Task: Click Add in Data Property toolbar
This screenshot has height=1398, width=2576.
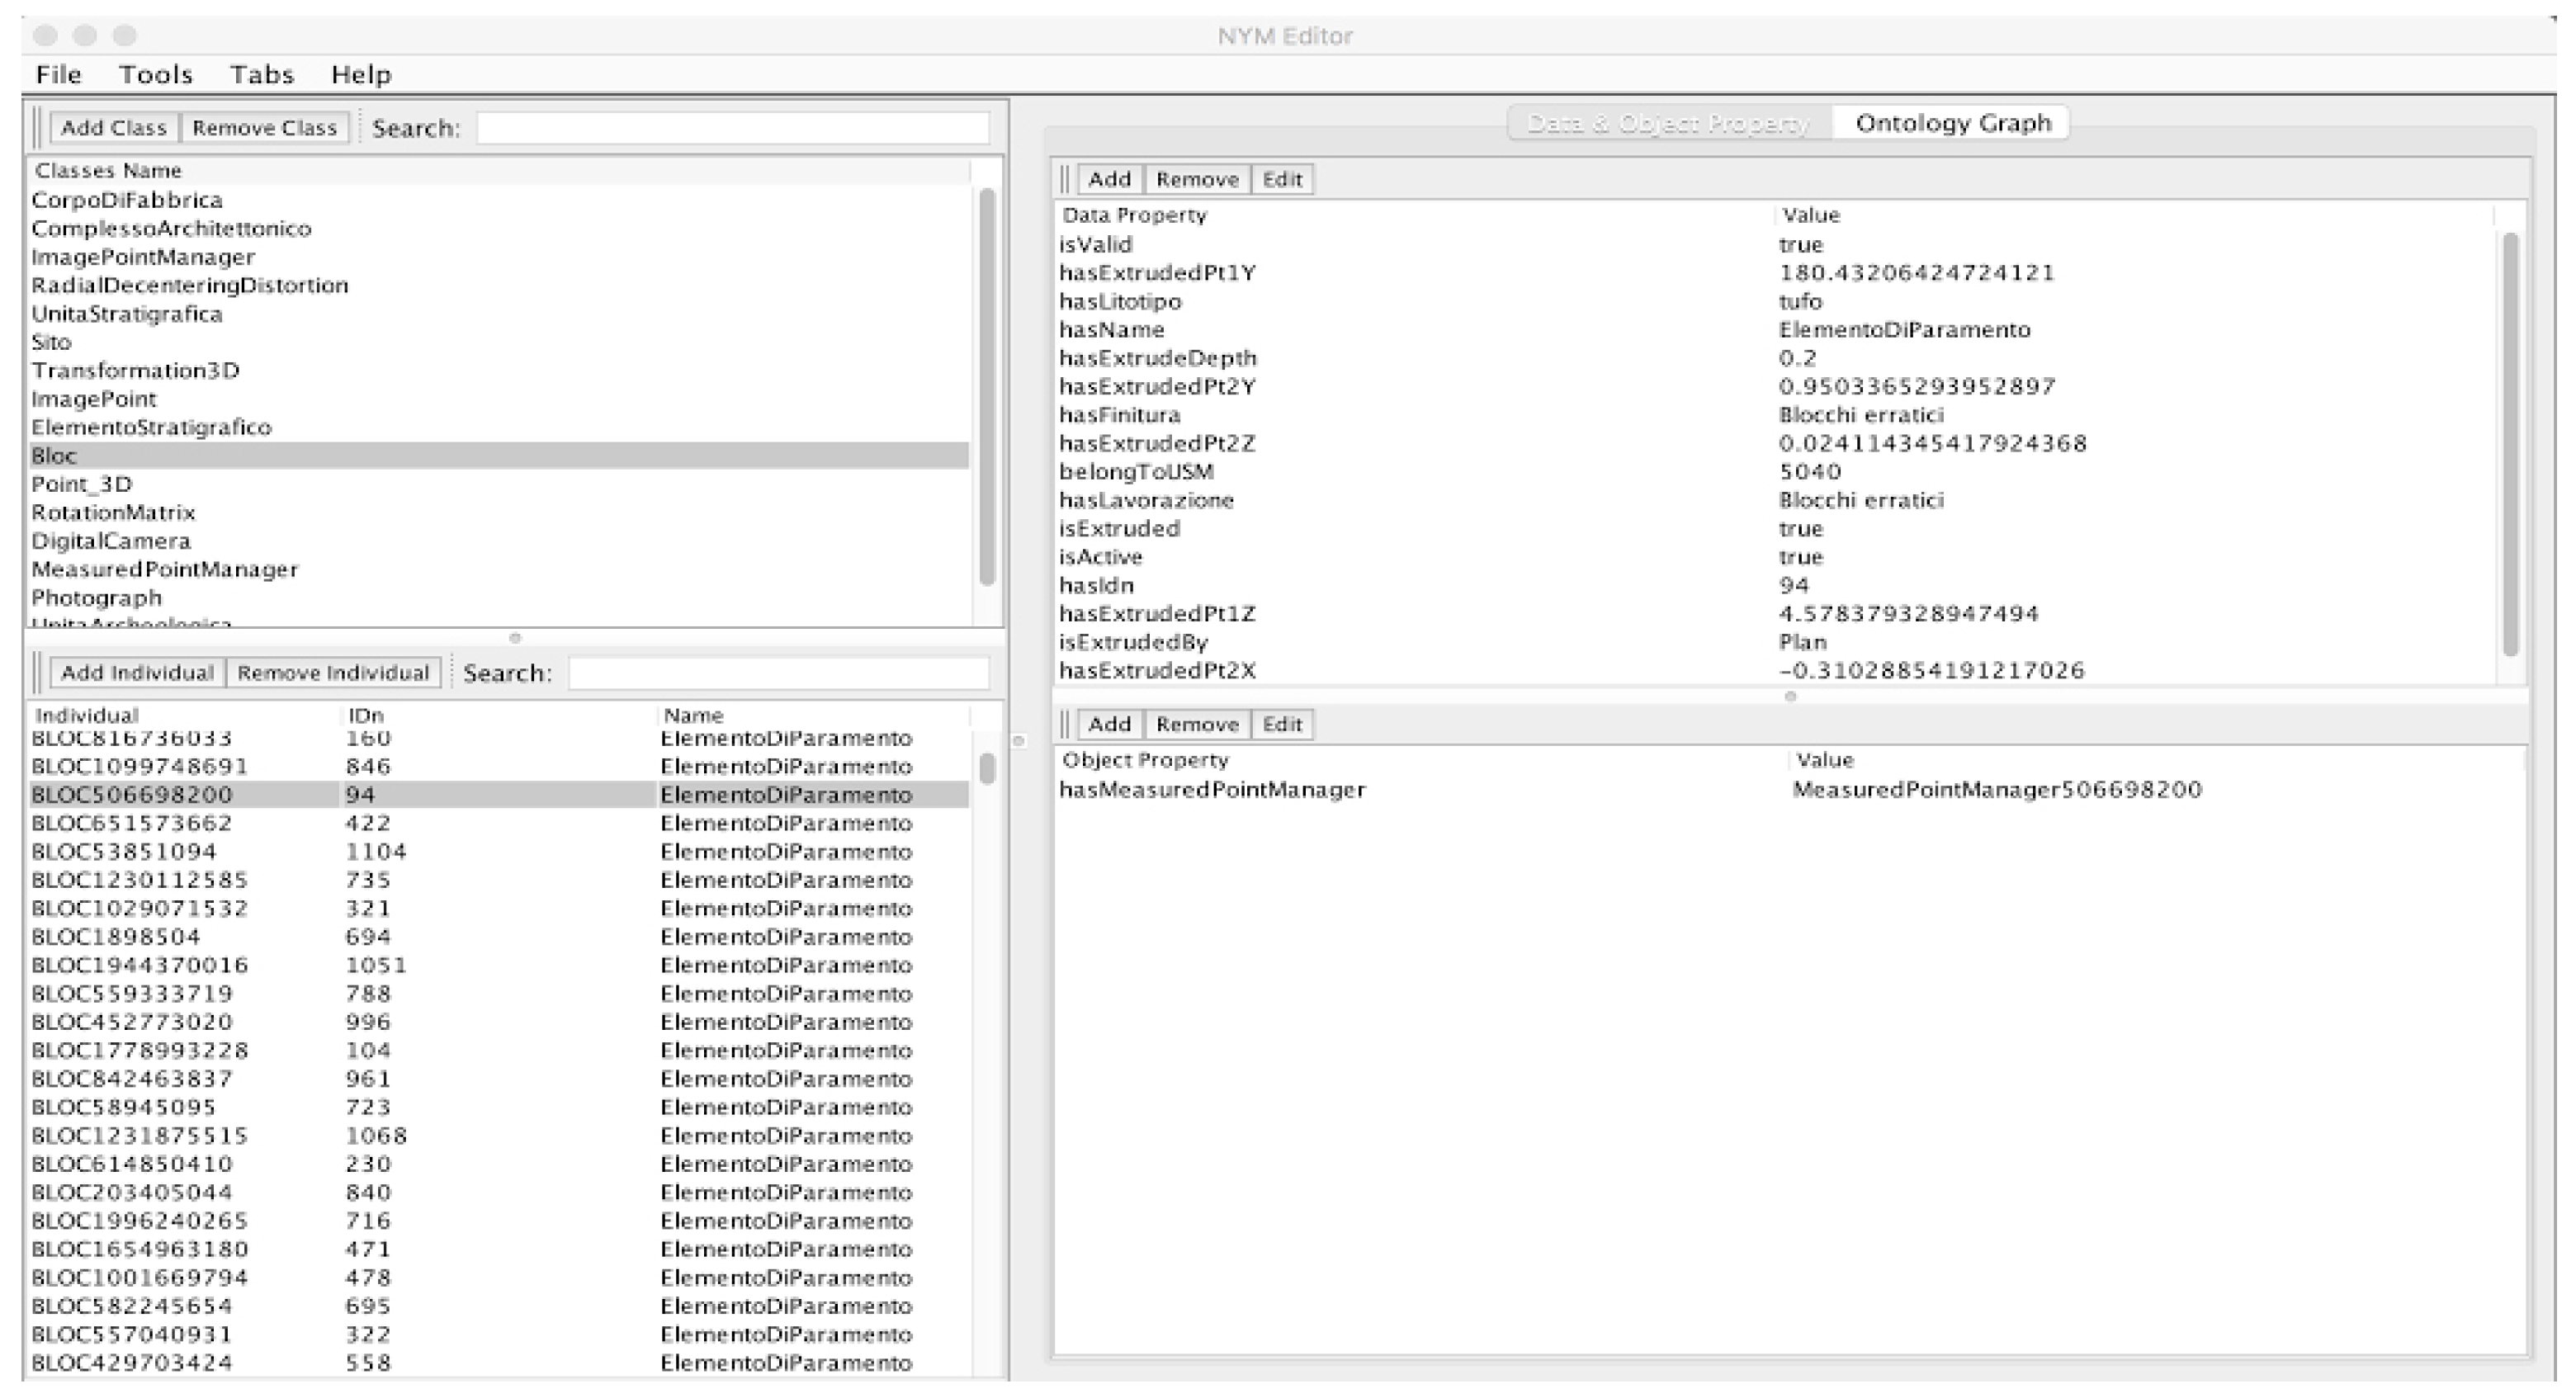Action: 1108,180
